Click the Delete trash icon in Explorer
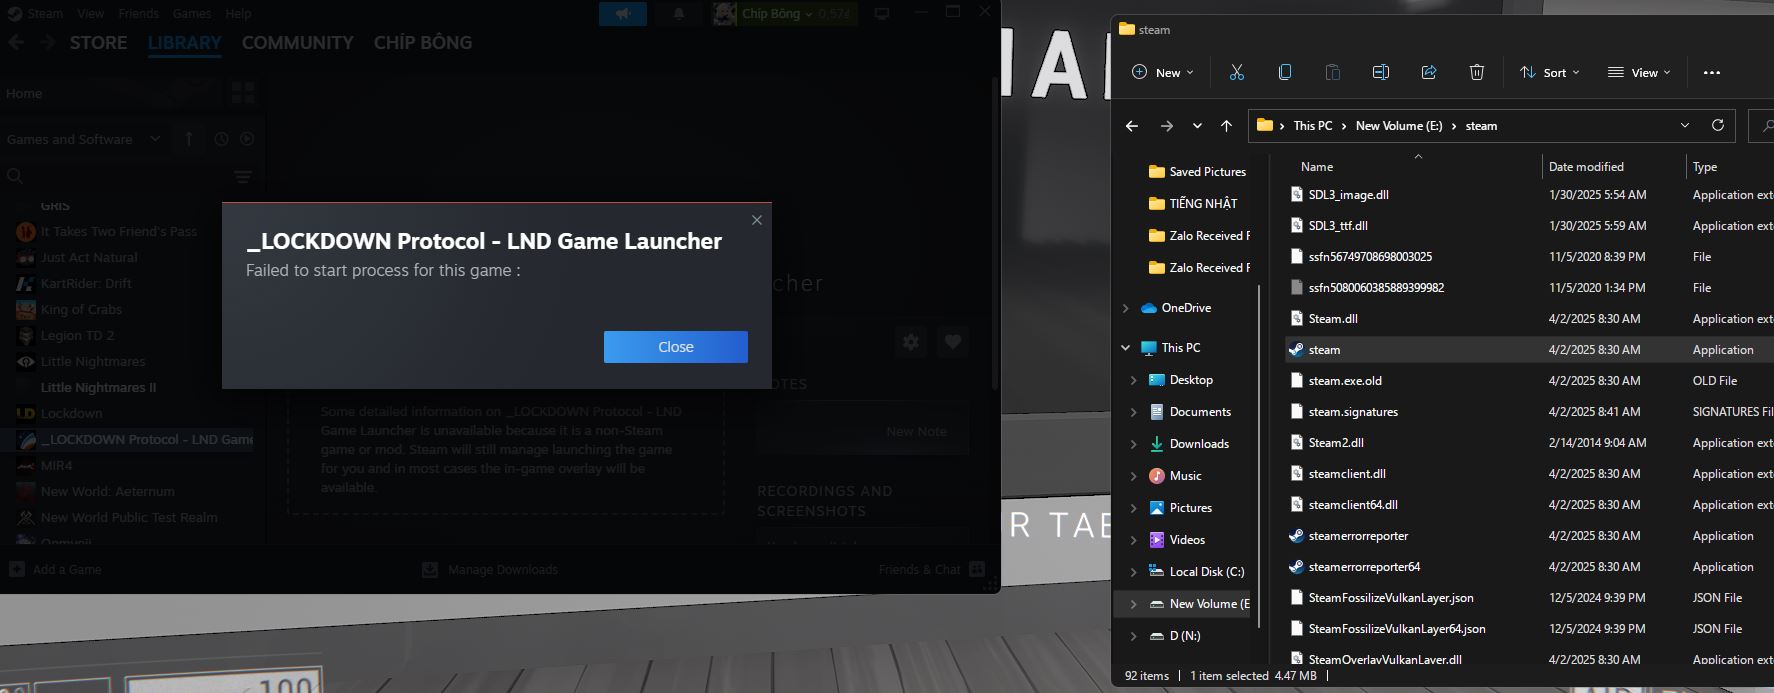Viewport: 1774px width, 693px height. (1477, 72)
